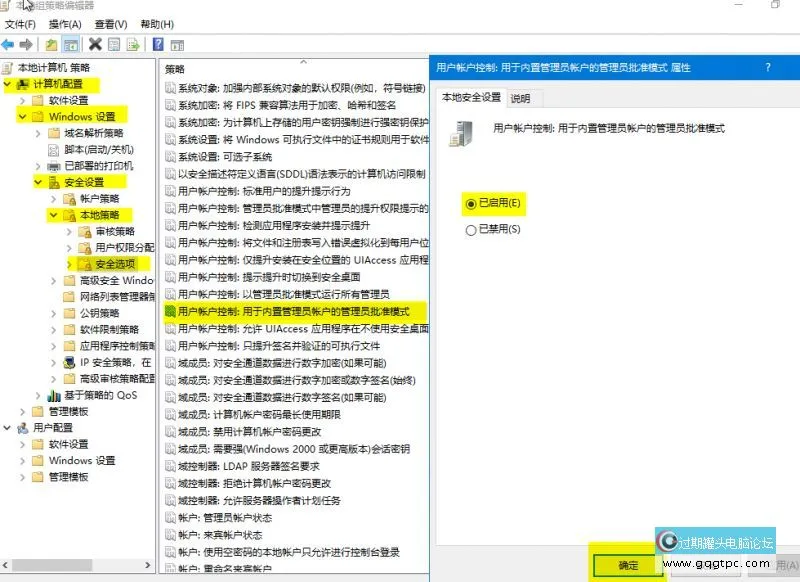The height and width of the screenshot is (582, 800).
Task: Open the 操作 menu
Action: click(61, 22)
